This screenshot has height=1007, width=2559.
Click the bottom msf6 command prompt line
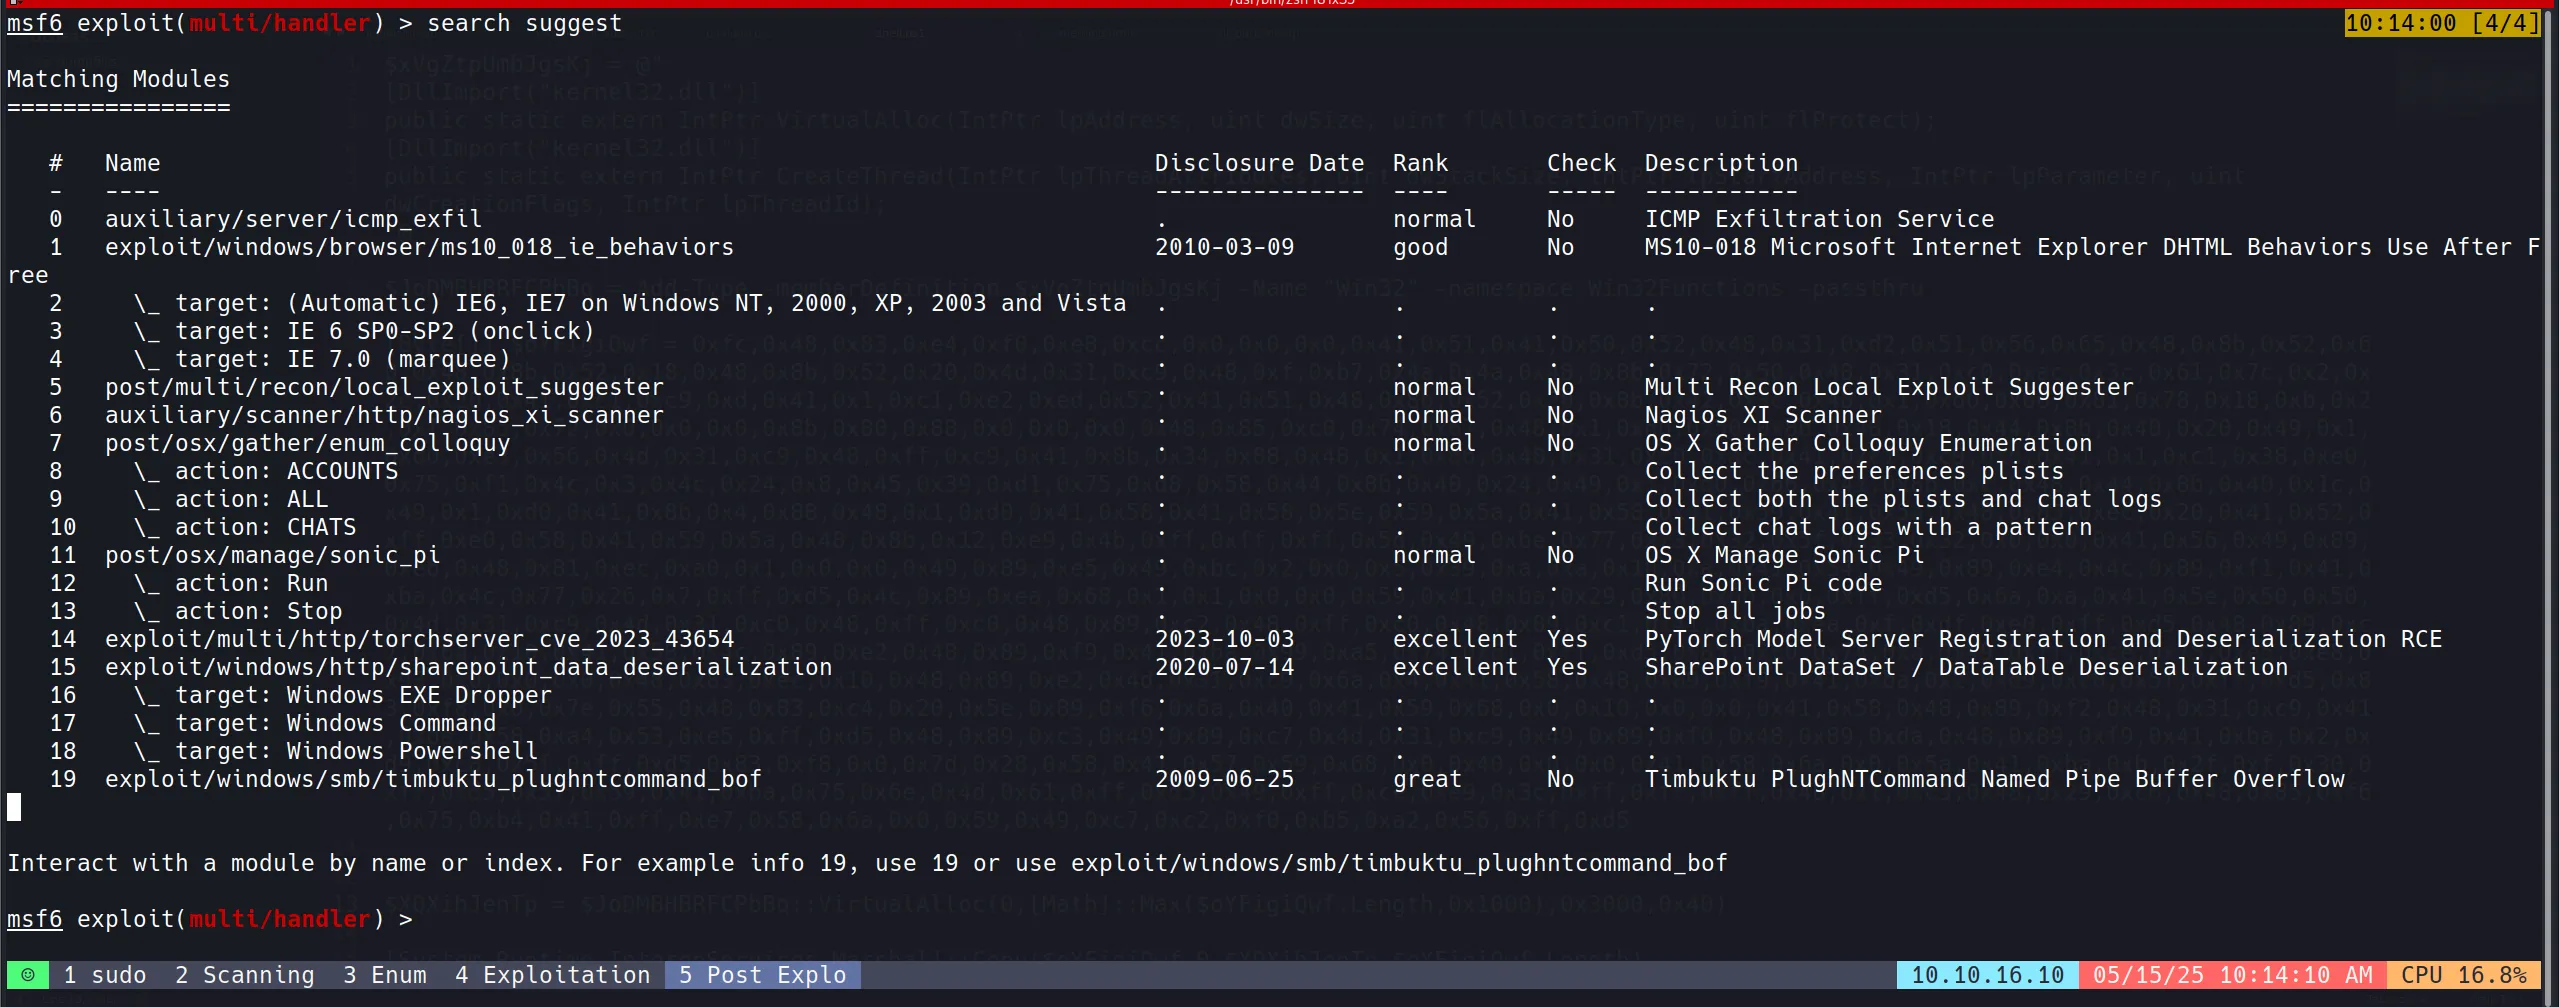[x=210, y=919]
